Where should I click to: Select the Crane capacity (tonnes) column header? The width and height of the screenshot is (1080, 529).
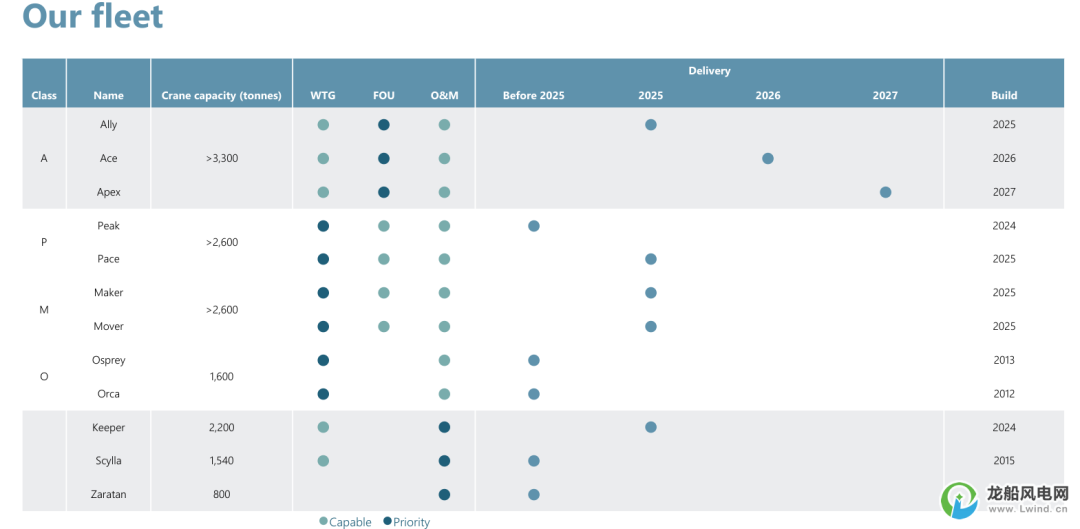[221, 96]
